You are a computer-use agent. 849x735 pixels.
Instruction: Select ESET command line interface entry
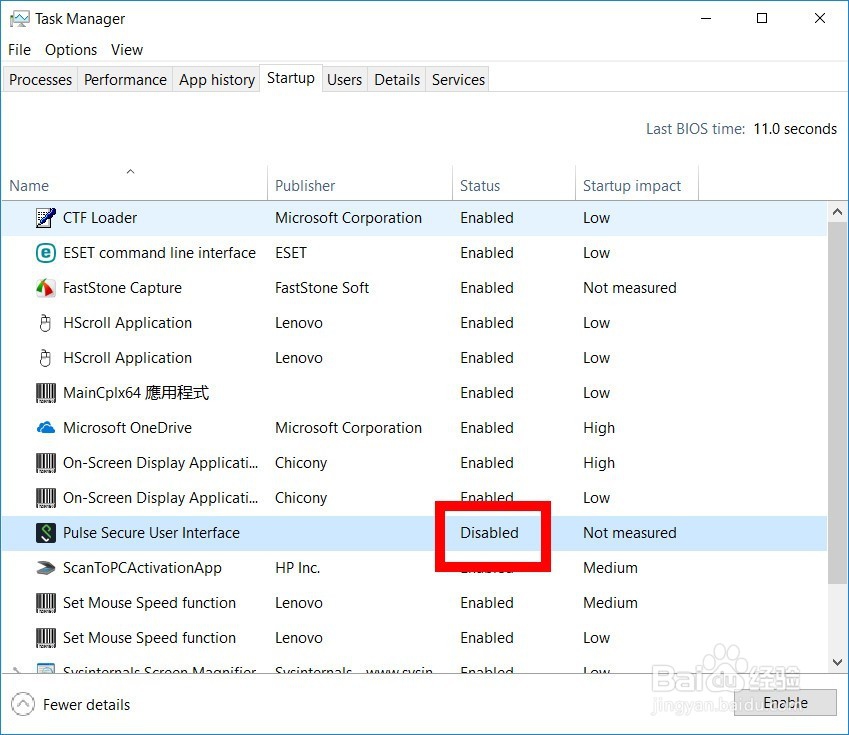coord(159,253)
